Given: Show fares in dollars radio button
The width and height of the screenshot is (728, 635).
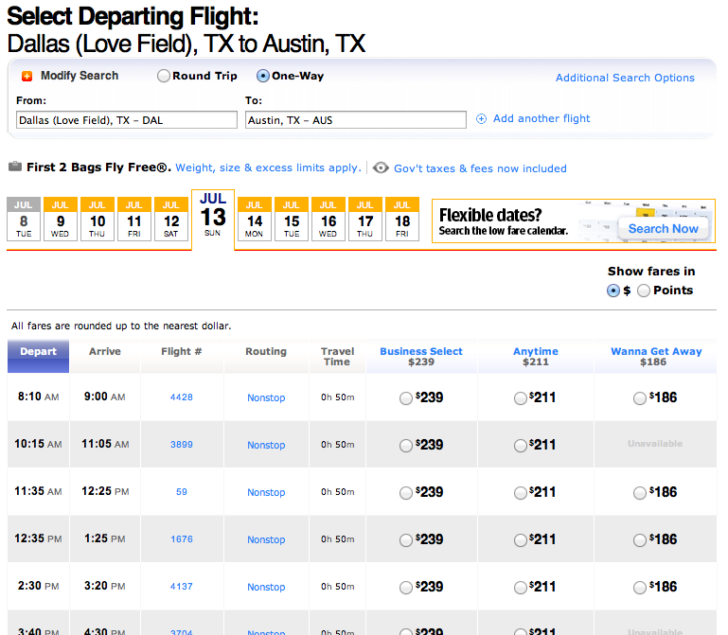Looking at the screenshot, I should pyautogui.click(x=613, y=291).
